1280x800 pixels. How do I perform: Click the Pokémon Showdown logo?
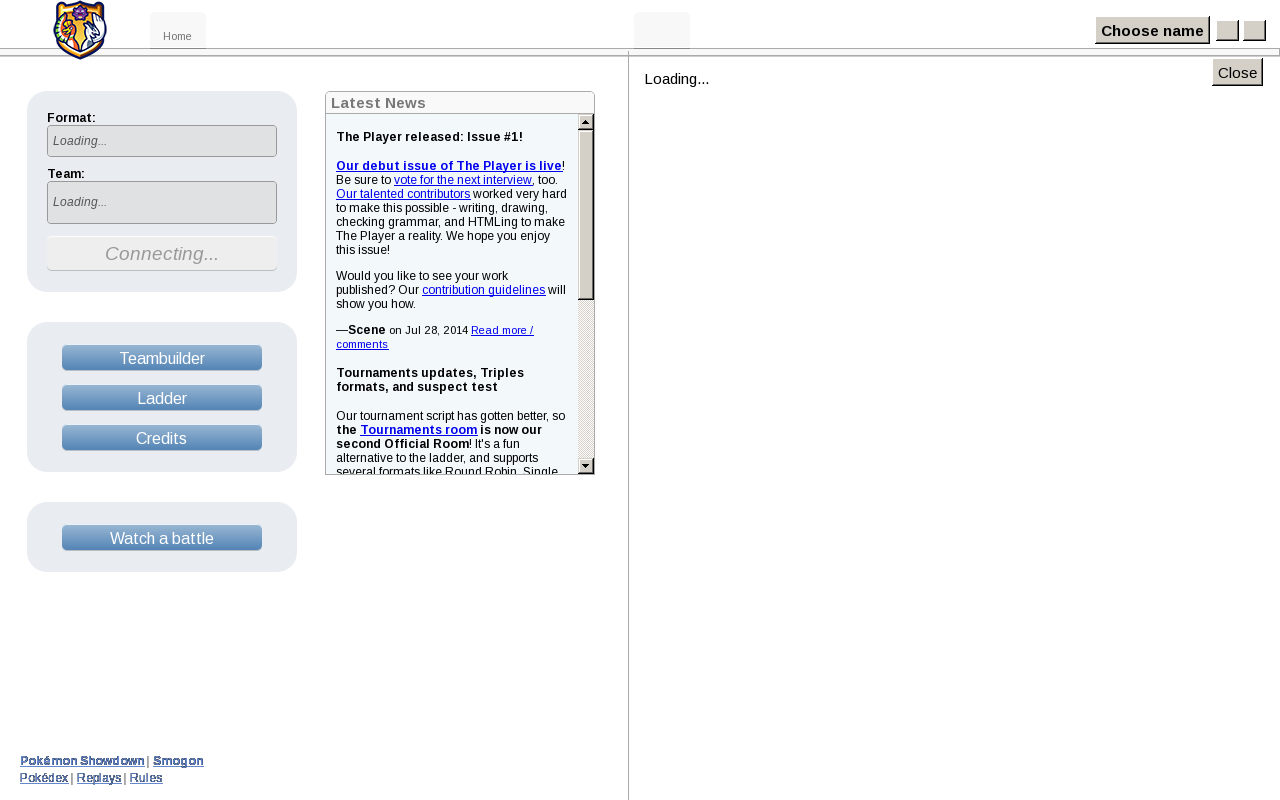click(x=80, y=30)
